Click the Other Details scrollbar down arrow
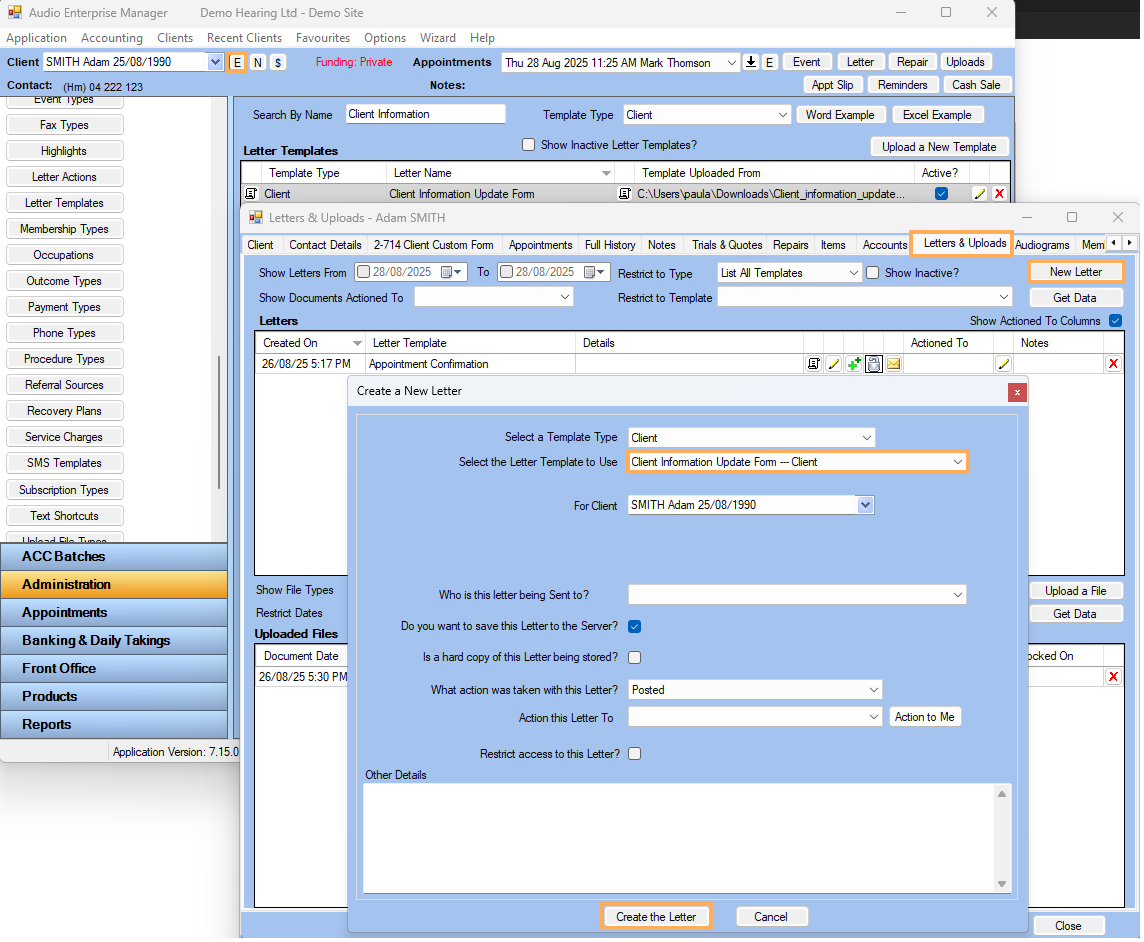This screenshot has height=942, width=1144. coord(1002,884)
